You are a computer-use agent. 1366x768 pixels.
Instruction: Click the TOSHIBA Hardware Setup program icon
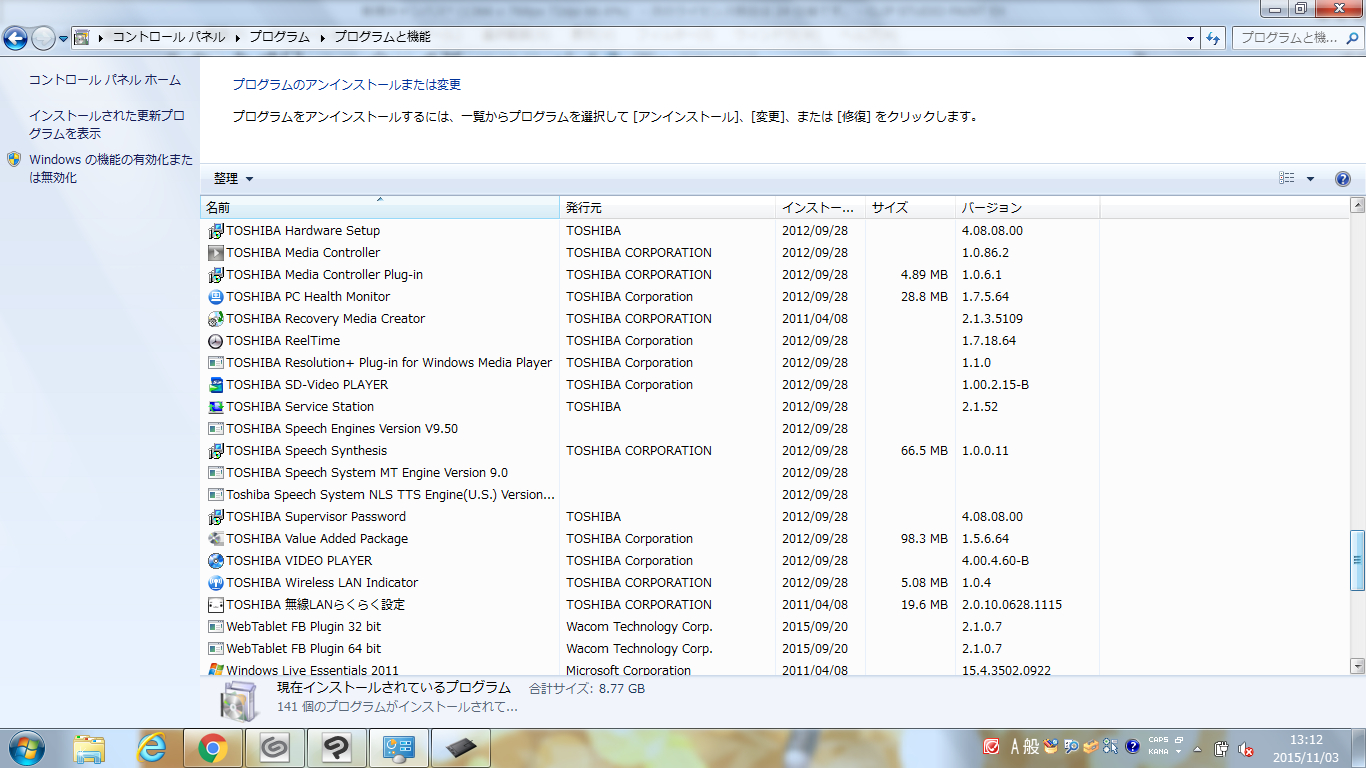point(215,231)
